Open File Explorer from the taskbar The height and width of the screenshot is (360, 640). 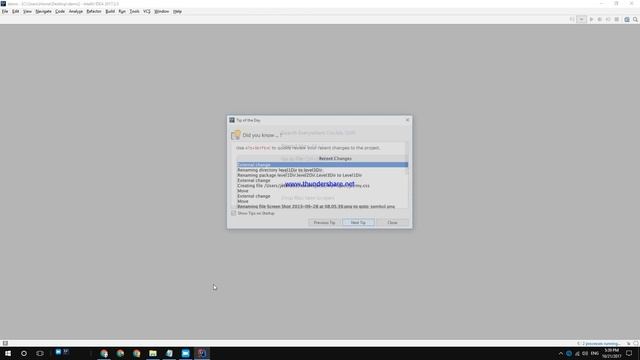[x=153, y=353]
